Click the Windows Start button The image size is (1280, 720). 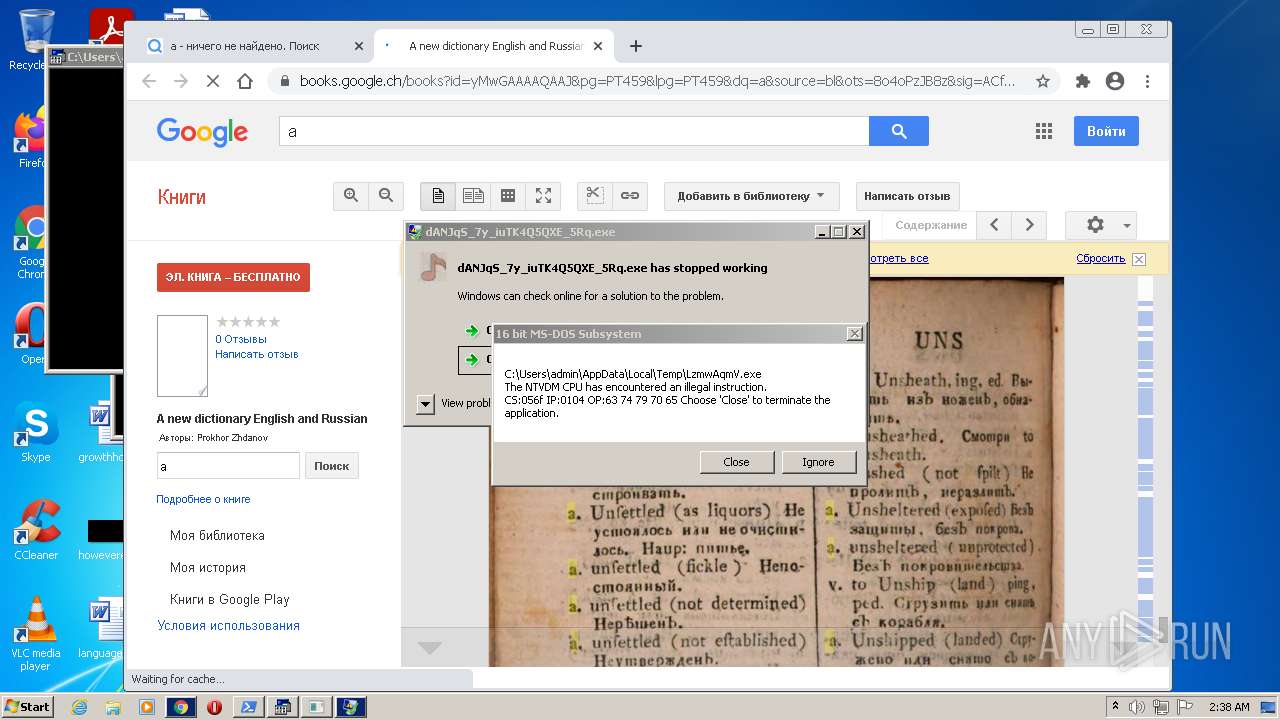pyautogui.click(x=27, y=707)
